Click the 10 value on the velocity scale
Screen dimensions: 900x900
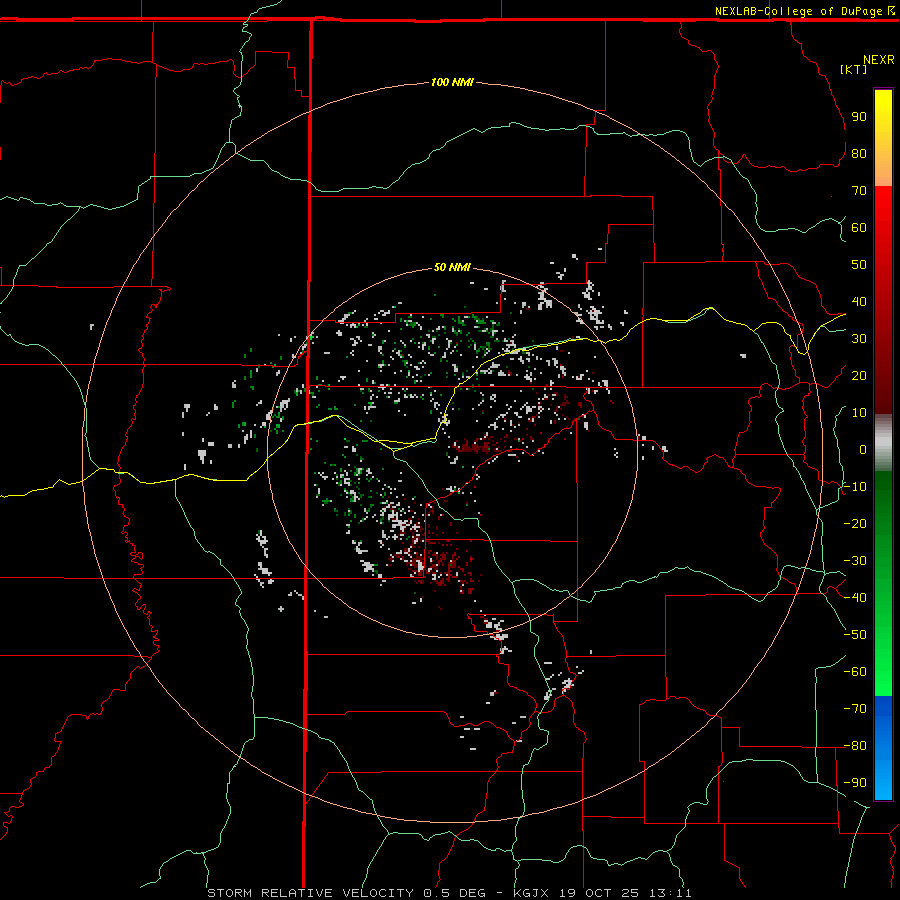coord(859,413)
